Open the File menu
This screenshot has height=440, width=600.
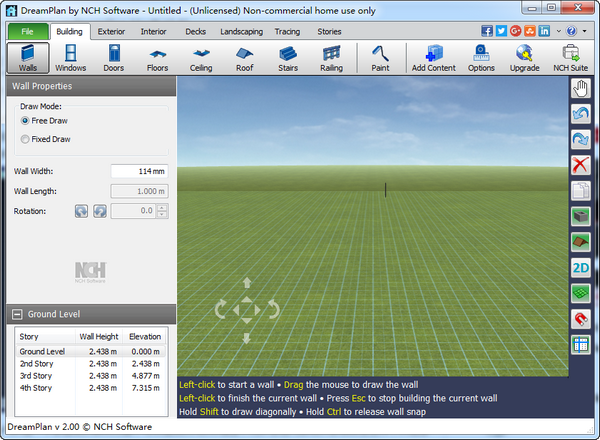pyautogui.click(x=27, y=32)
